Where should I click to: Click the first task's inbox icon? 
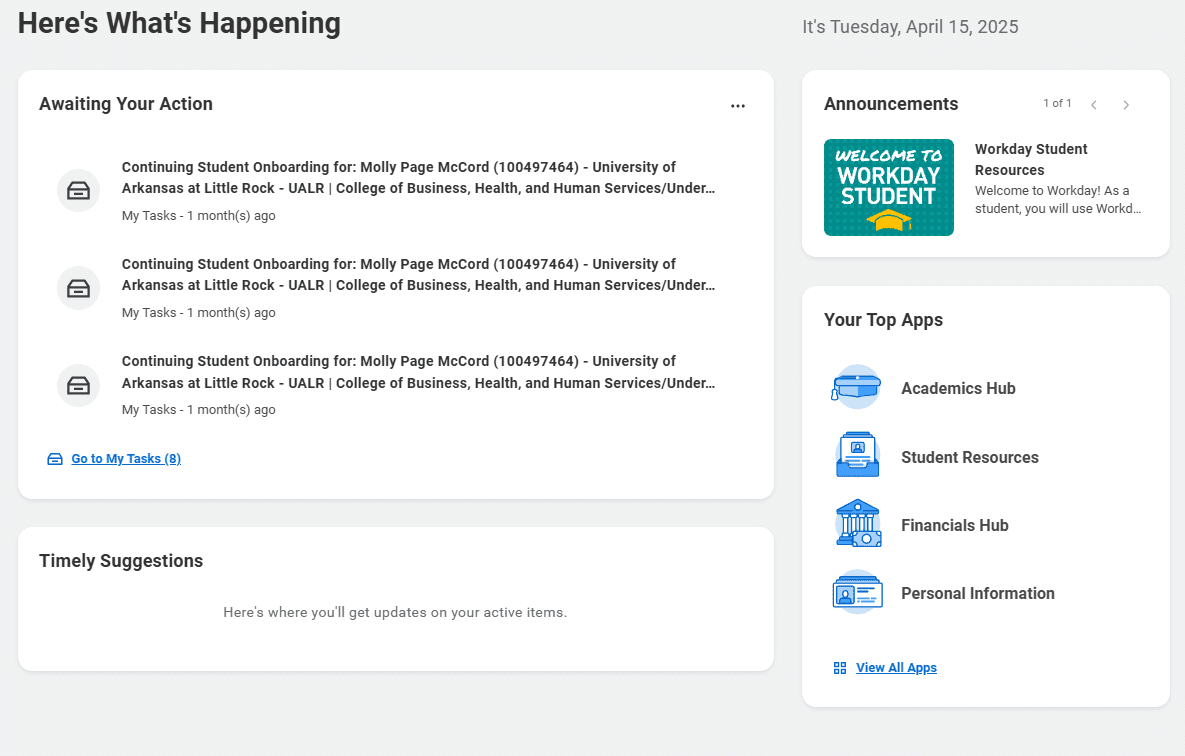pyautogui.click(x=78, y=190)
